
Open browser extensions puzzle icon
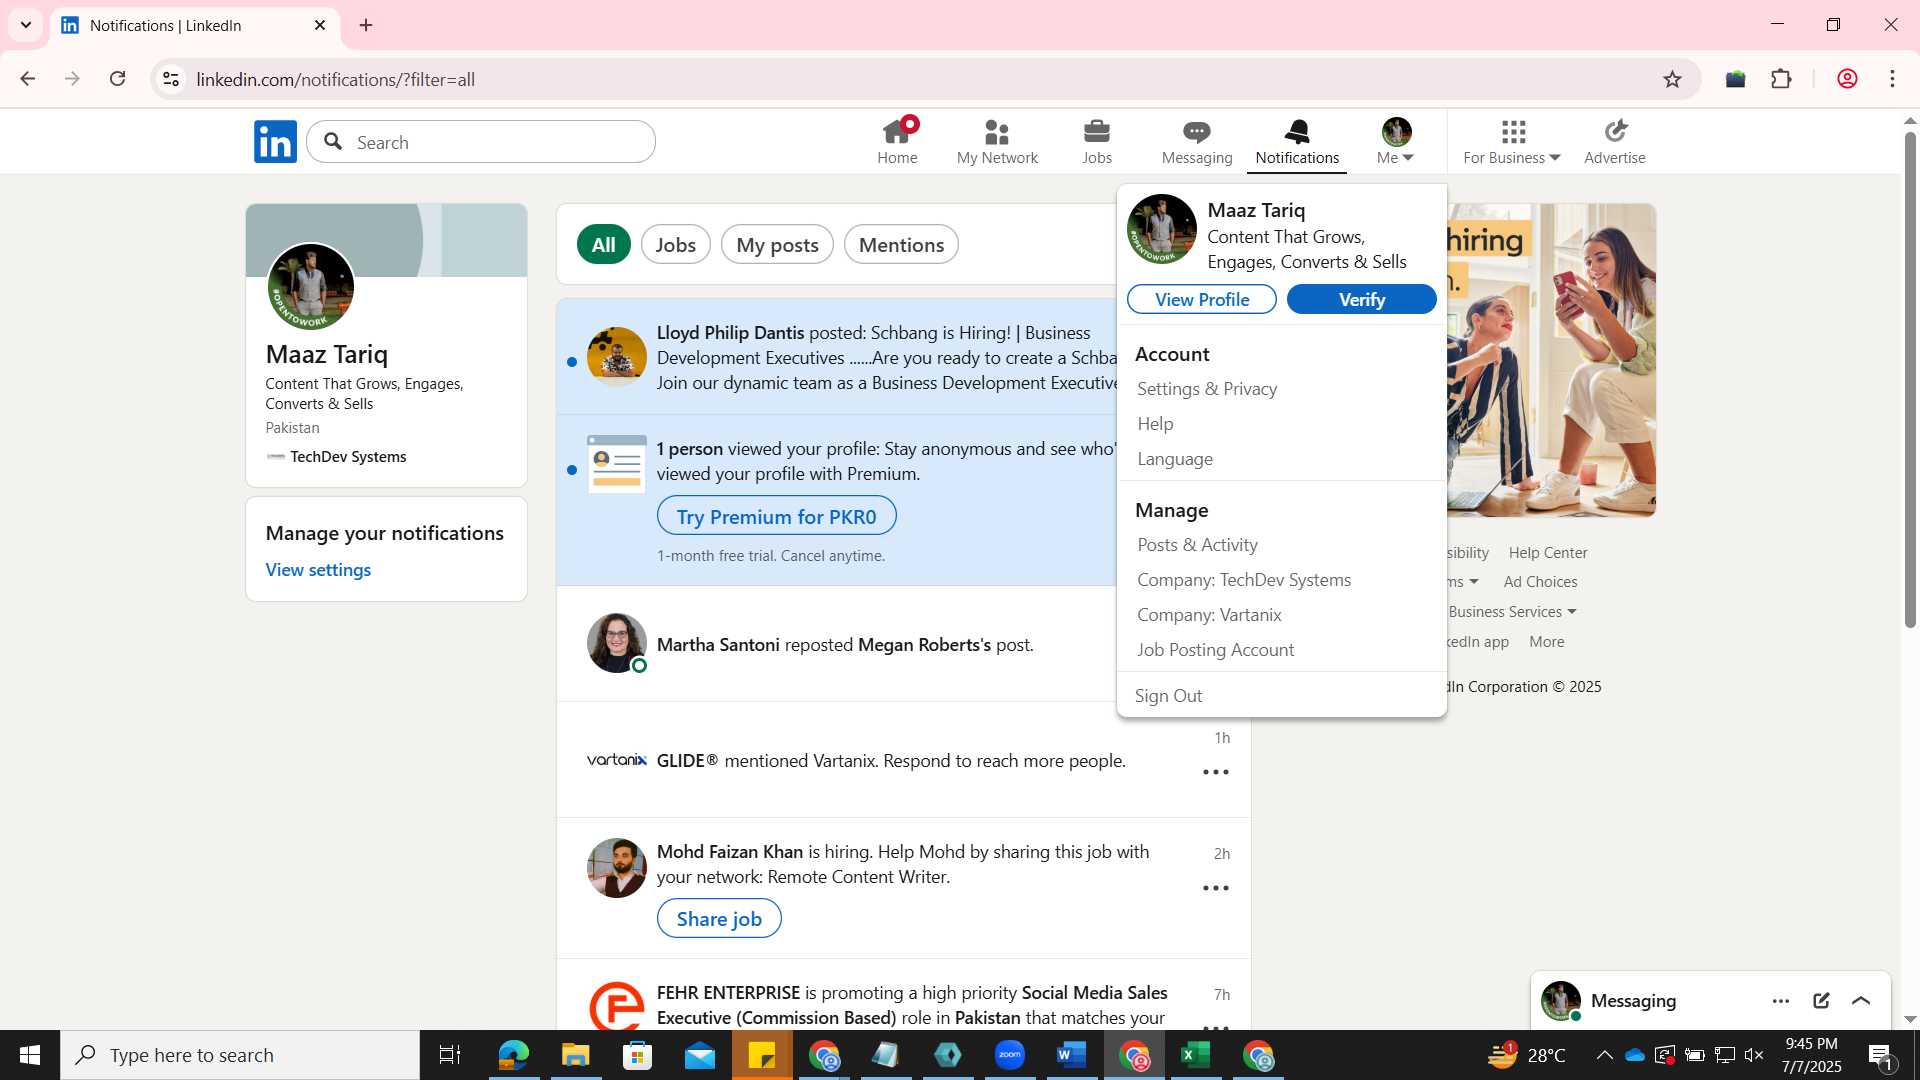(x=1781, y=79)
